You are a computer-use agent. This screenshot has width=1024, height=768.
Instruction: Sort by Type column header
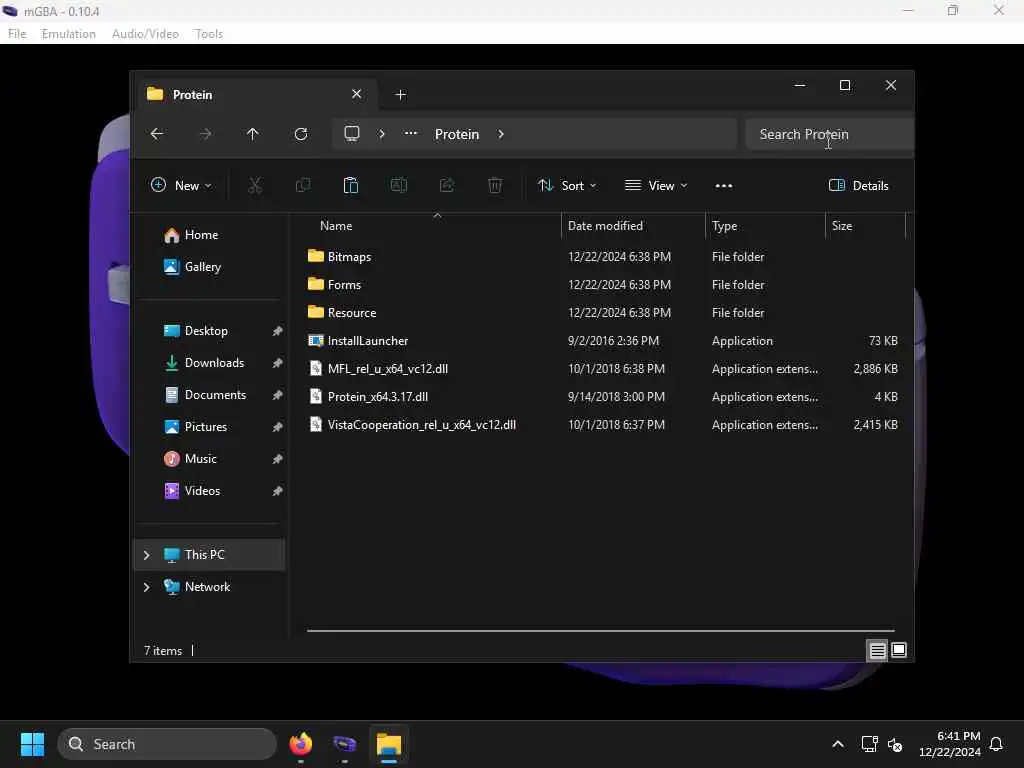point(765,226)
